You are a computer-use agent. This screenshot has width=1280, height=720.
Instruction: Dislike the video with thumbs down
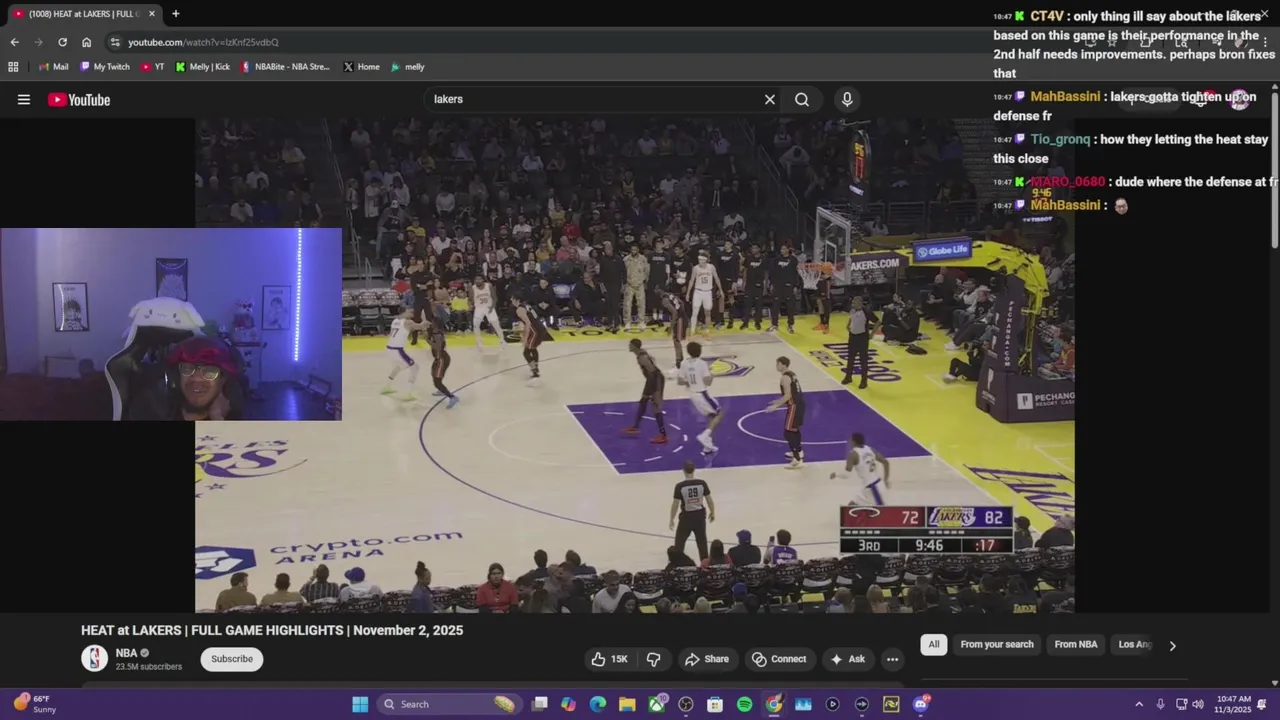click(653, 659)
